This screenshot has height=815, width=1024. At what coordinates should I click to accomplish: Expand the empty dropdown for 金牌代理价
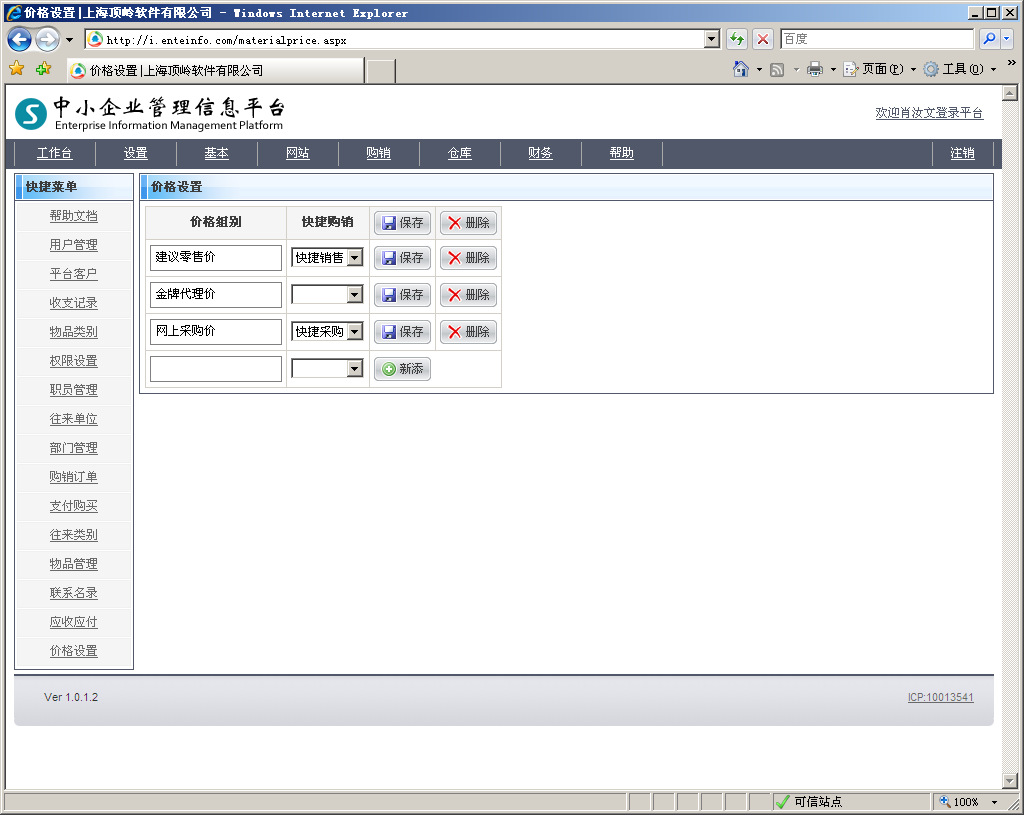[x=354, y=295]
